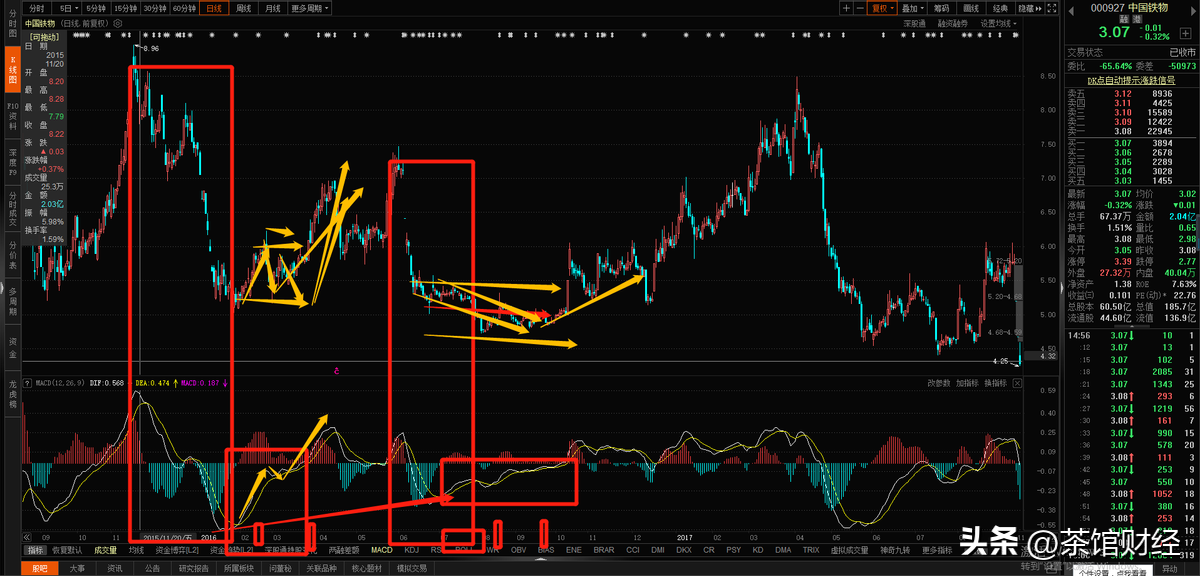Switch to 5日 period
Viewport: 1200px width, 576px height.
66,8
